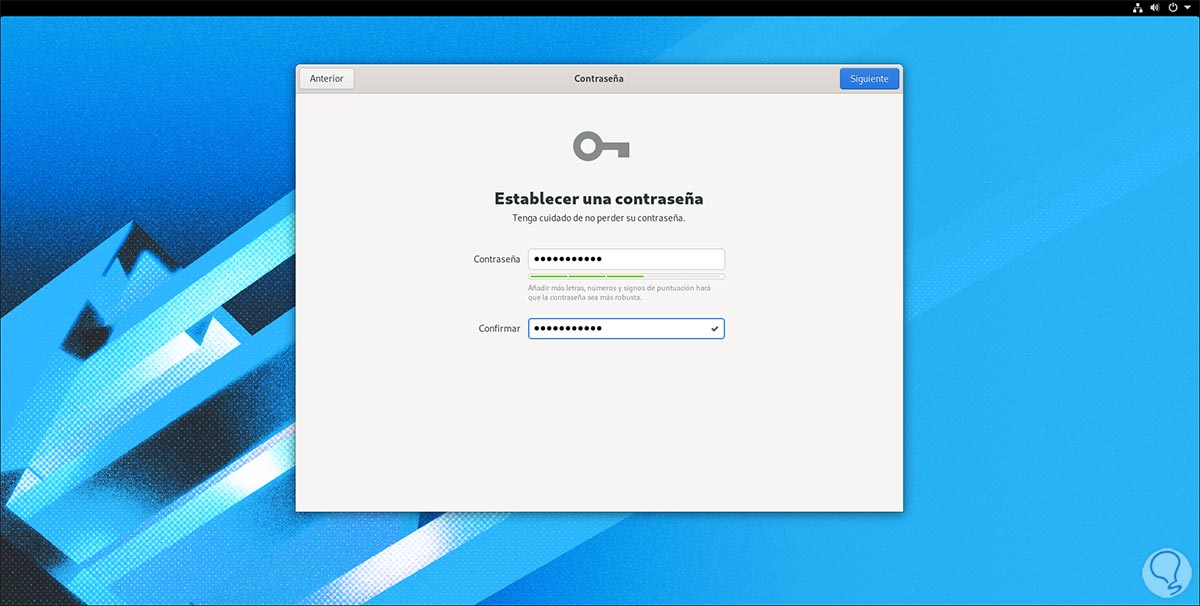The height and width of the screenshot is (606, 1200).
Task: Open the network icon in top bar
Action: (1137, 7)
